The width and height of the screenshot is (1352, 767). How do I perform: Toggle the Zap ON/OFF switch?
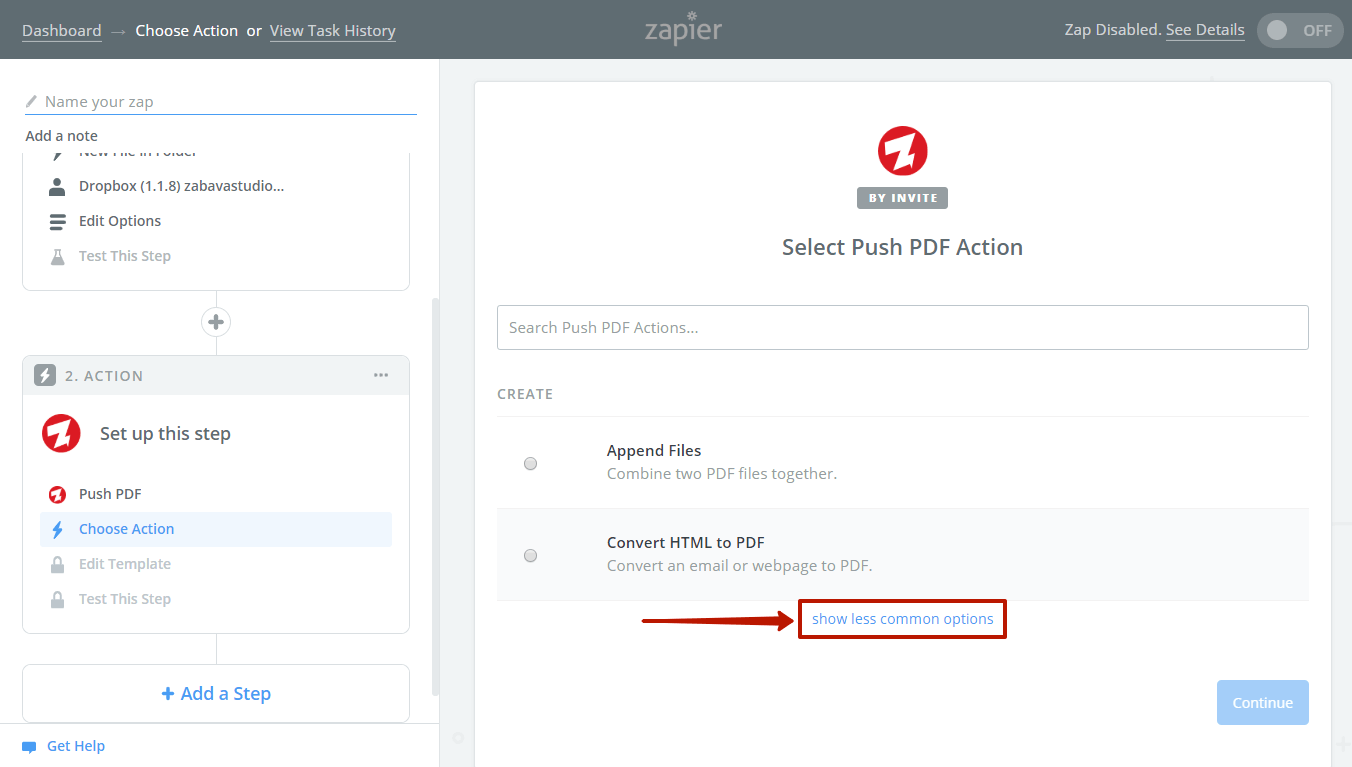(x=1299, y=30)
